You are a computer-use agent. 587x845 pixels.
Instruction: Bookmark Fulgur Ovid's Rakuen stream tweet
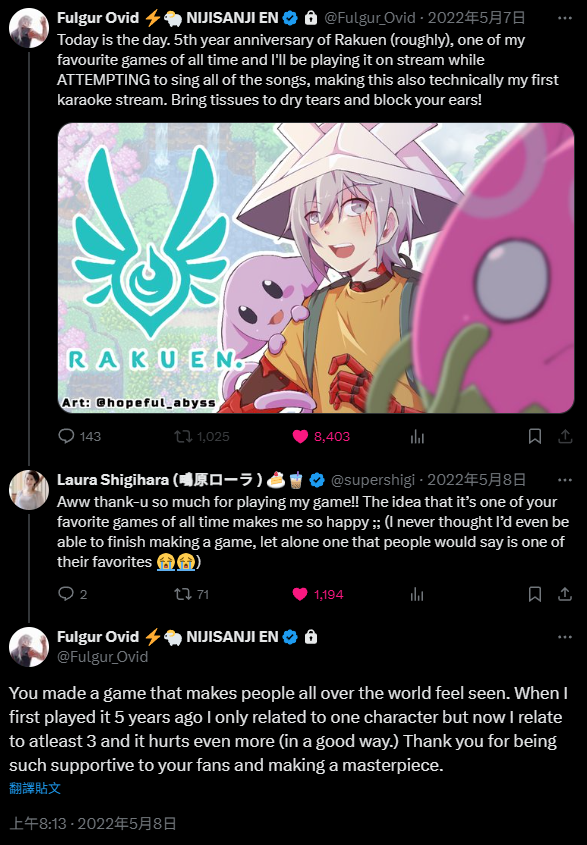pos(535,436)
